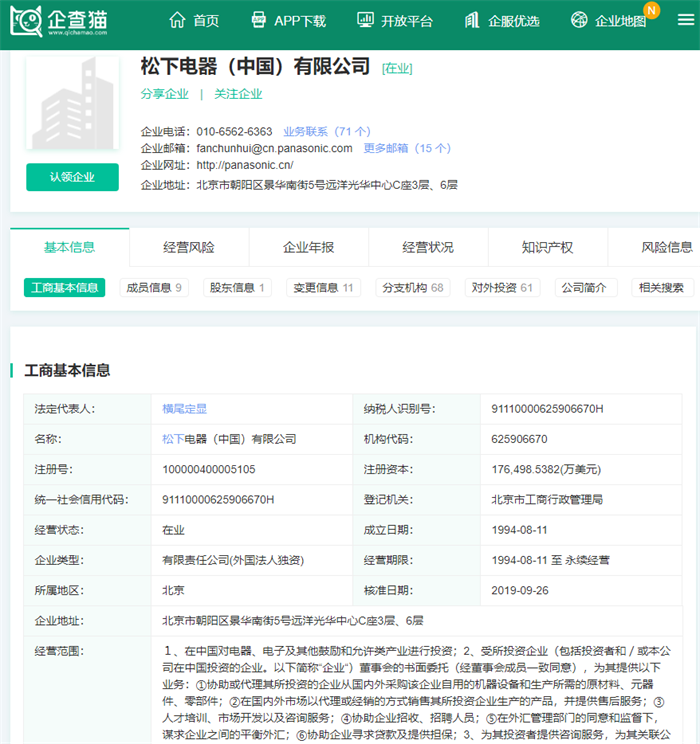Click the 经营范围 description text
This screenshot has width=700, height=744.
tap(416, 693)
